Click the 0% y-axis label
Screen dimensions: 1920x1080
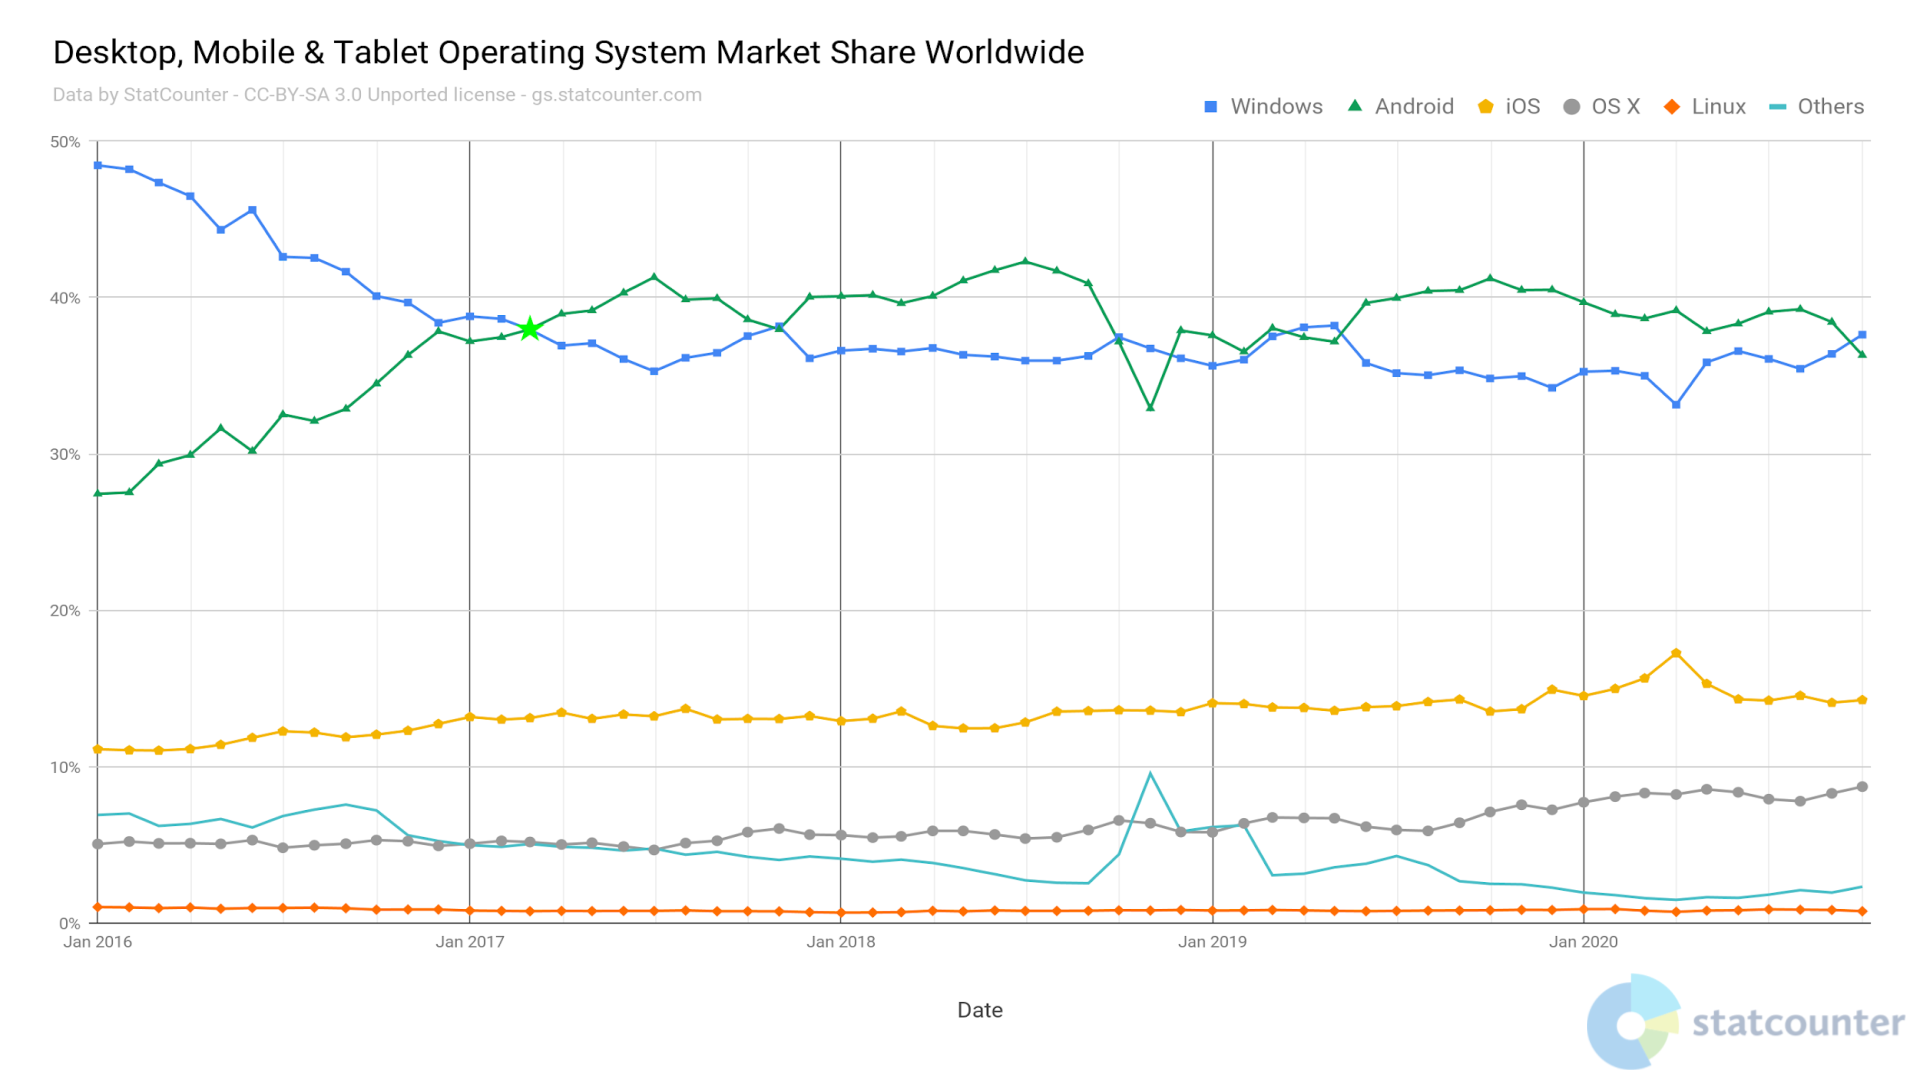69,923
